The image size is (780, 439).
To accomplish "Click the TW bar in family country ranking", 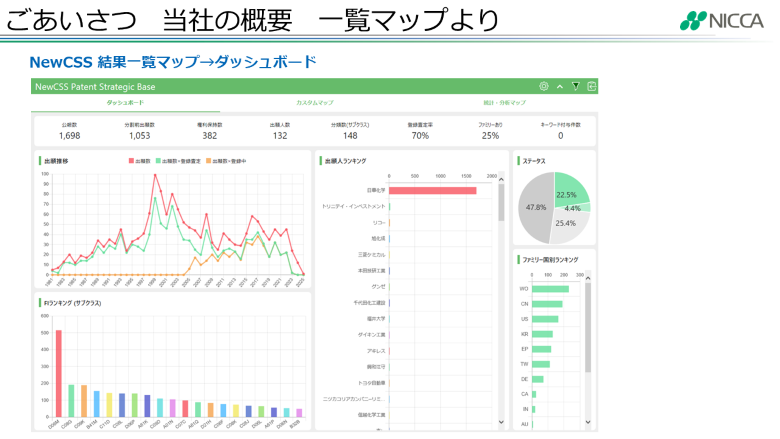I will pos(541,364).
